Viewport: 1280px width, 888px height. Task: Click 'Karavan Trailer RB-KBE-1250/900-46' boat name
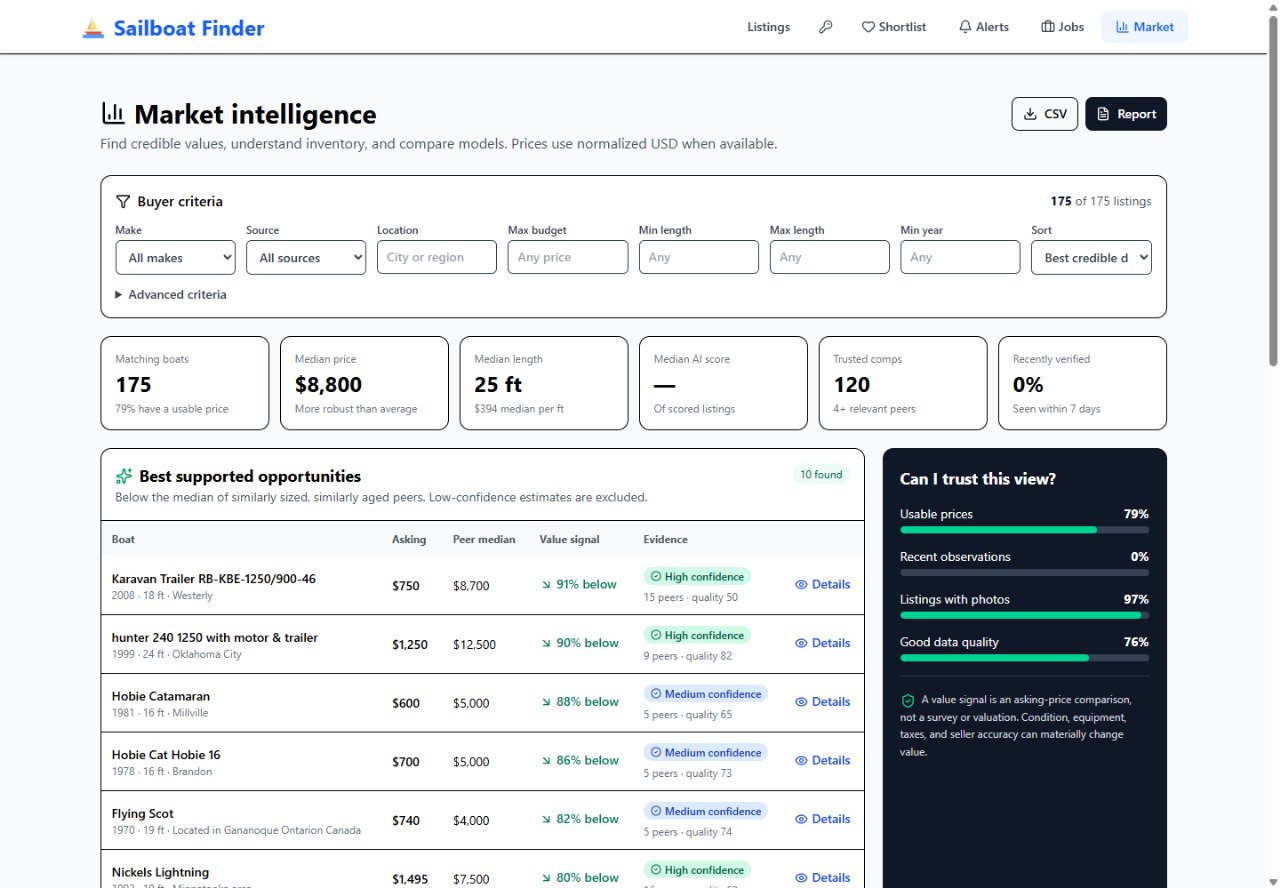214,579
